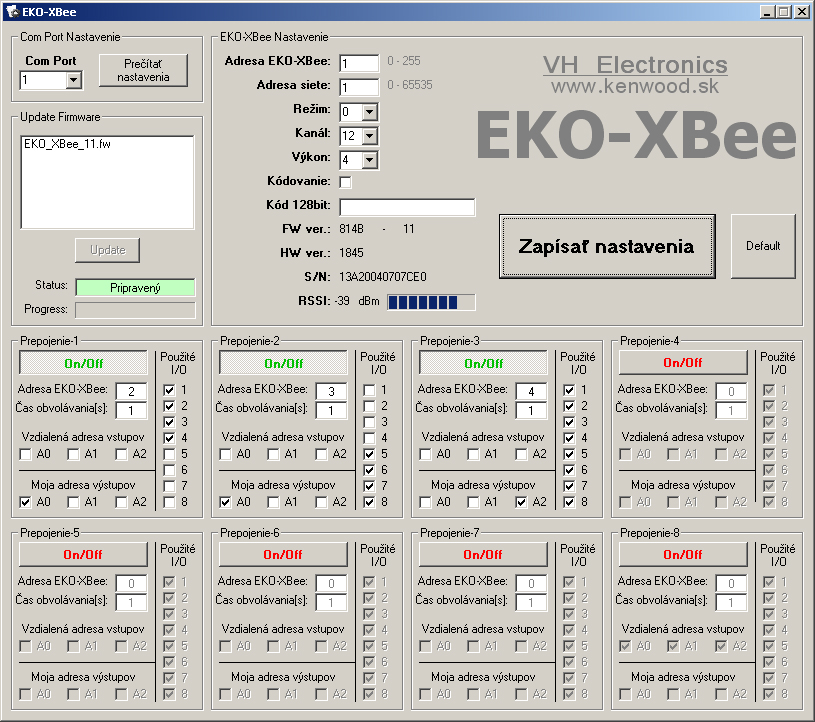Image resolution: width=815 pixels, height=722 pixels.
Task: Edit Adresa EKO-XBee field in Prepojenie-2
Action: click(x=331, y=391)
